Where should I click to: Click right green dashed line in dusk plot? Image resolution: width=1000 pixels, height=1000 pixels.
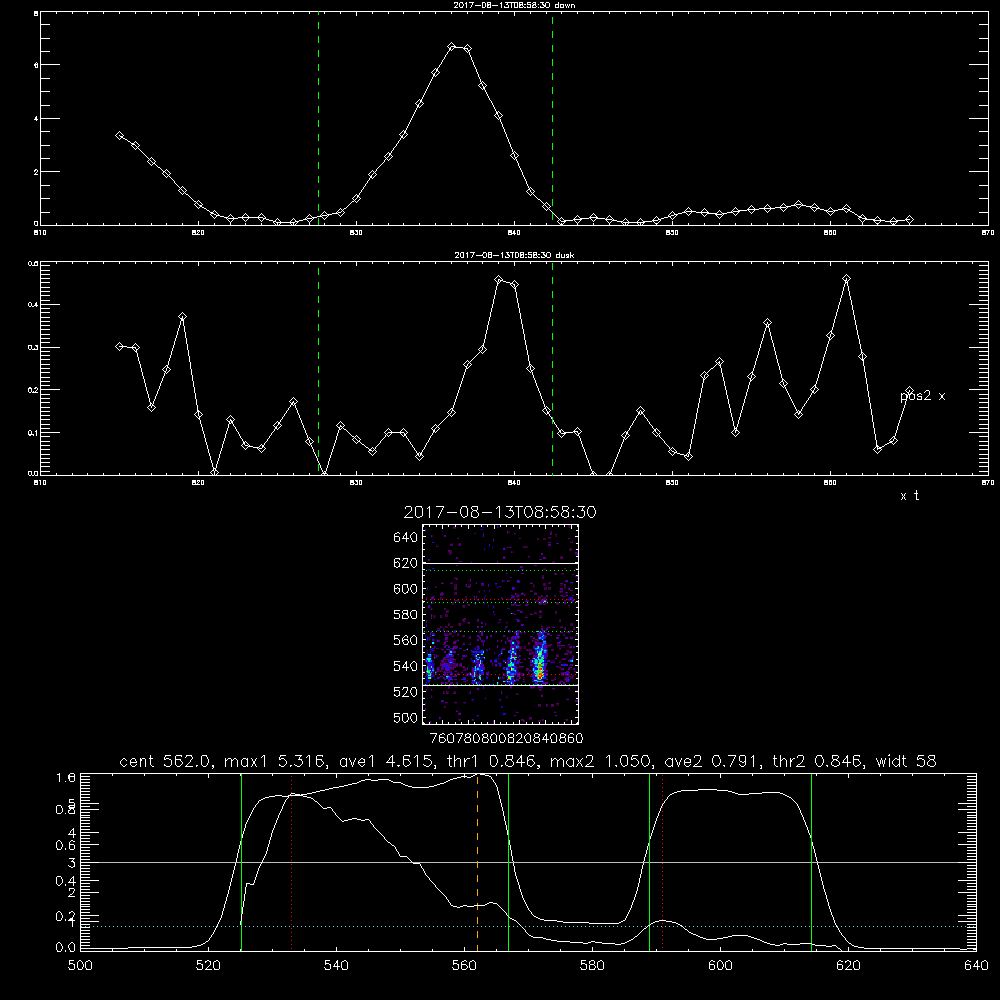coord(552,369)
